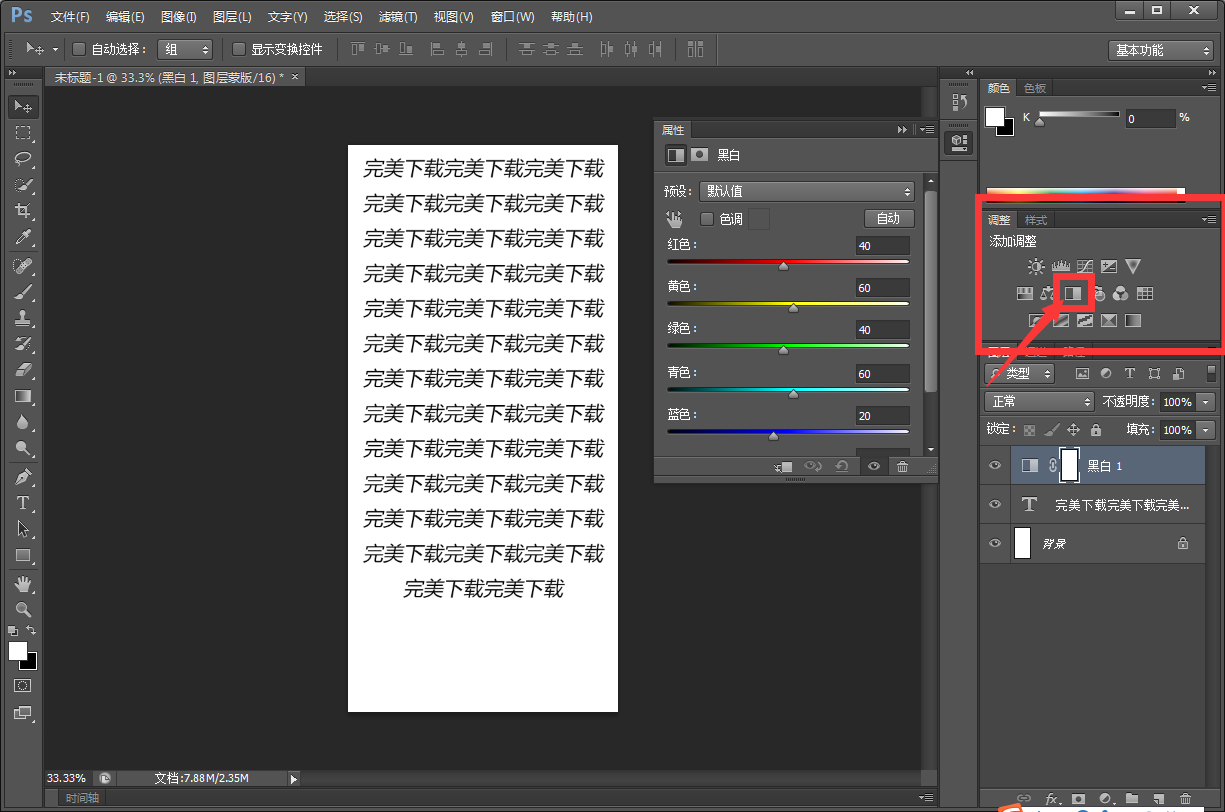1225x812 pixels.
Task: Select the Pen tool
Action: tap(23, 477)
